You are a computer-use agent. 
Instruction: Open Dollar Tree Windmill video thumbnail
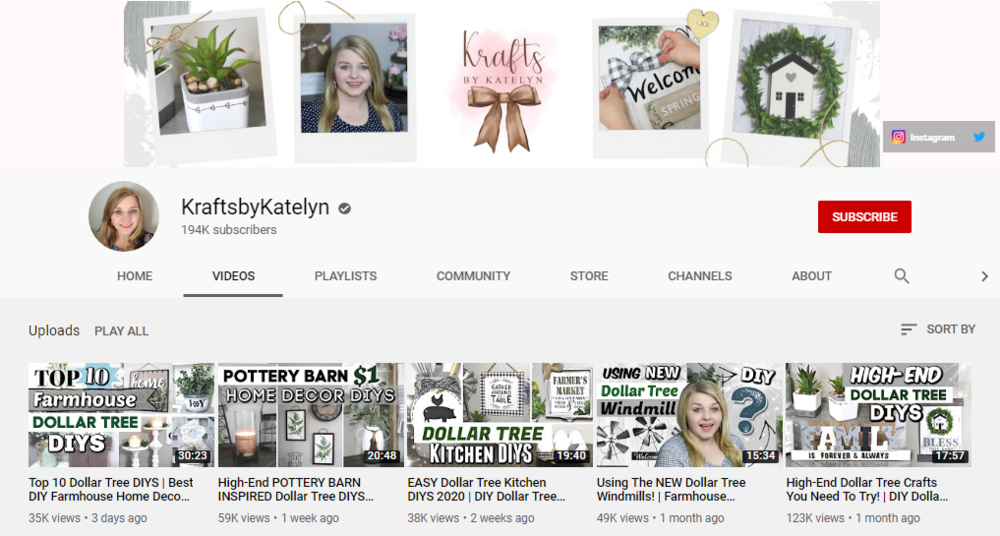click(689, 415)
